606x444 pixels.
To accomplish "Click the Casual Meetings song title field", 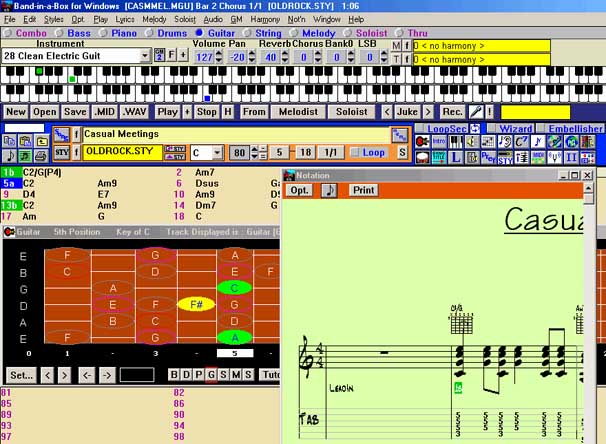I will click(236, 134).
